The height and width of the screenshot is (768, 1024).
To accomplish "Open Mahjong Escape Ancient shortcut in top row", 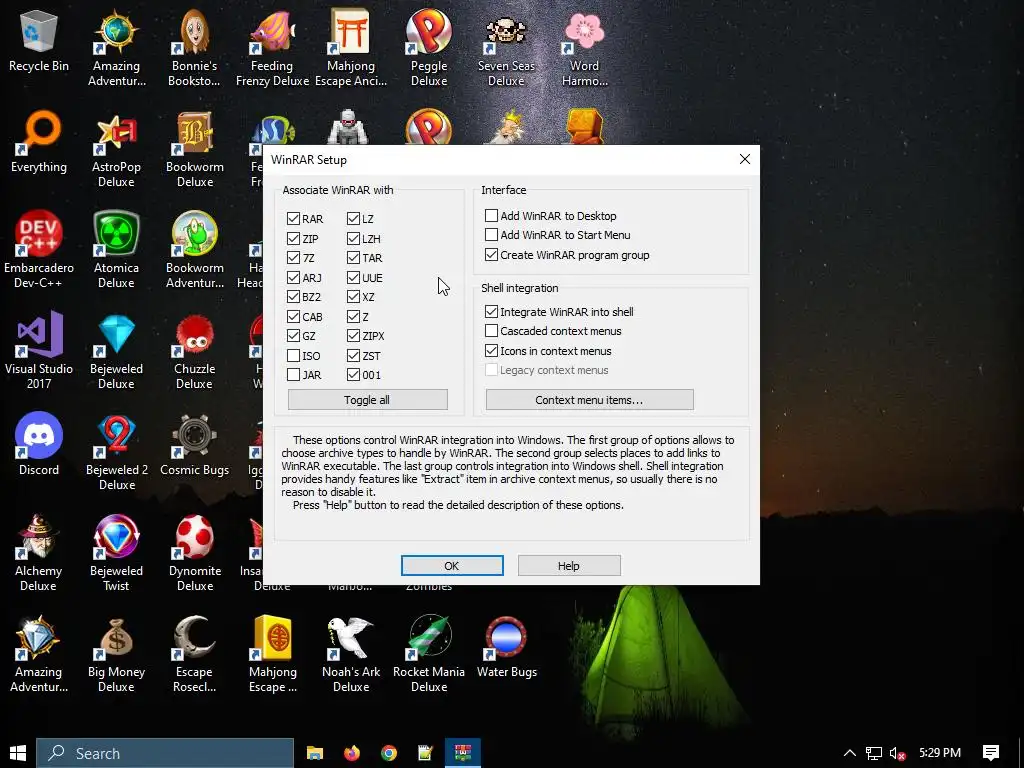I will (351, 49).
